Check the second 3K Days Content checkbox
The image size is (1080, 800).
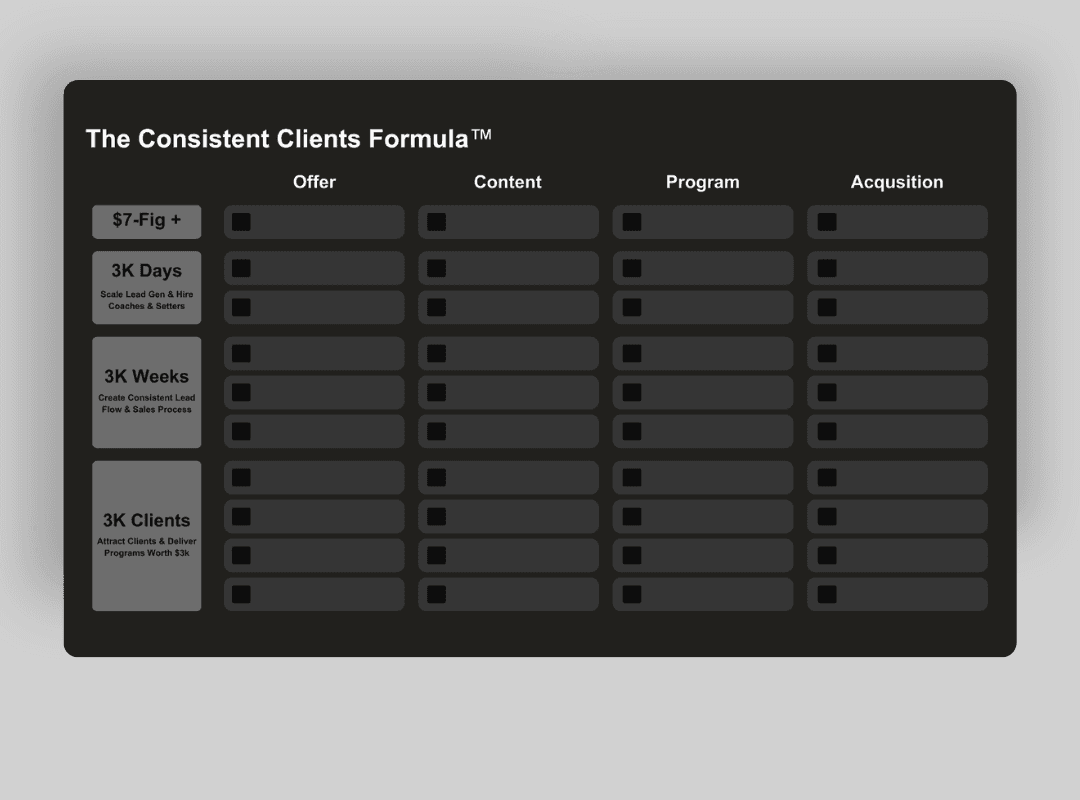(x=437, y=307)
